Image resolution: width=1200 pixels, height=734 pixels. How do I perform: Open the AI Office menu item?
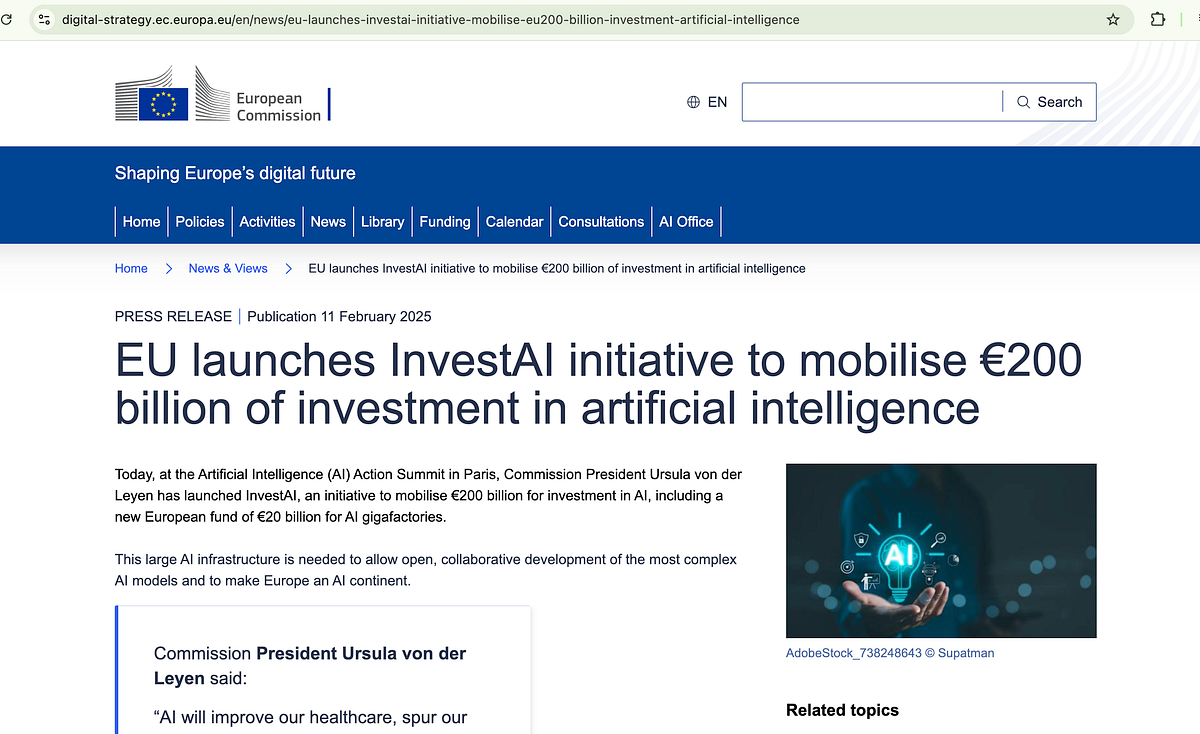coord(686,221)
